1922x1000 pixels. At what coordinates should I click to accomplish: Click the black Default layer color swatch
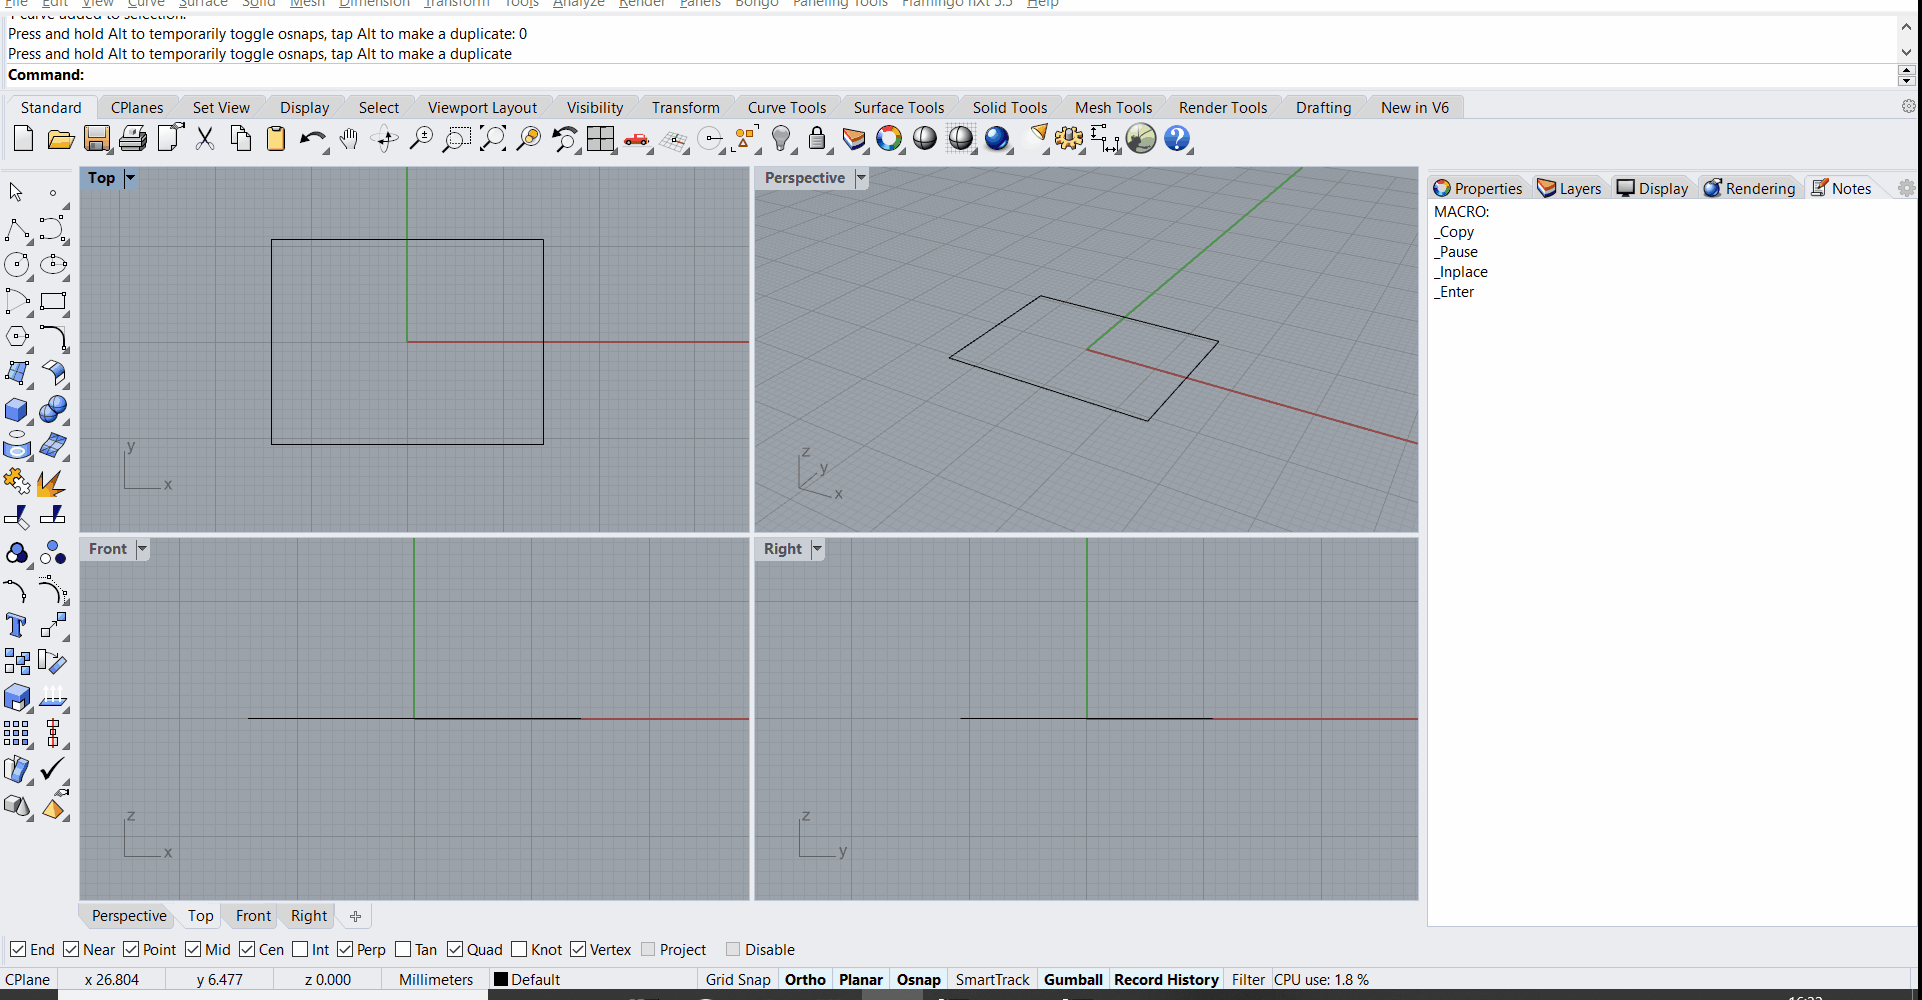pos(501,980)
